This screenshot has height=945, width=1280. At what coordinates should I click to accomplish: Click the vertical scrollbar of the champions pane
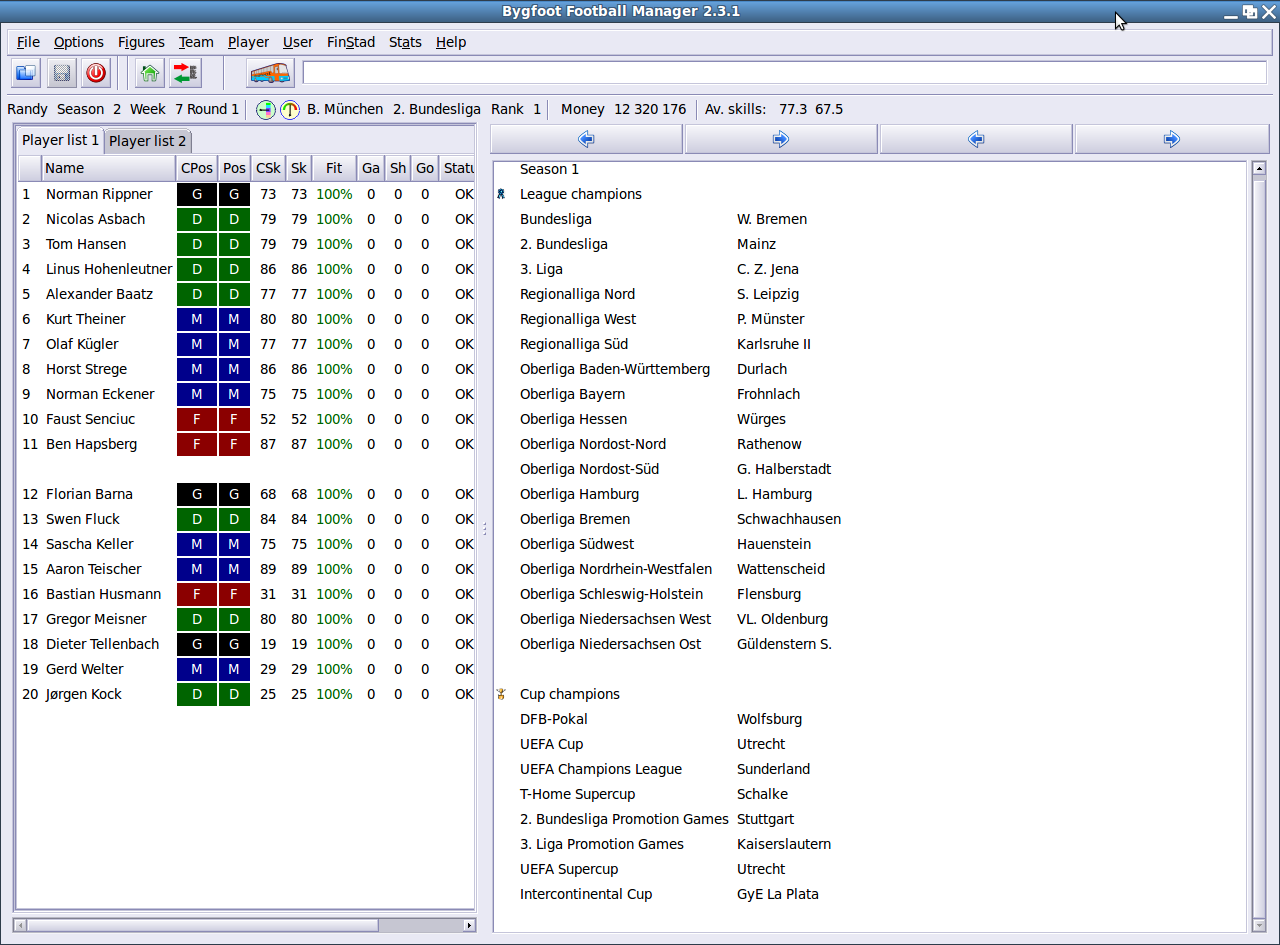point(1259,547)
